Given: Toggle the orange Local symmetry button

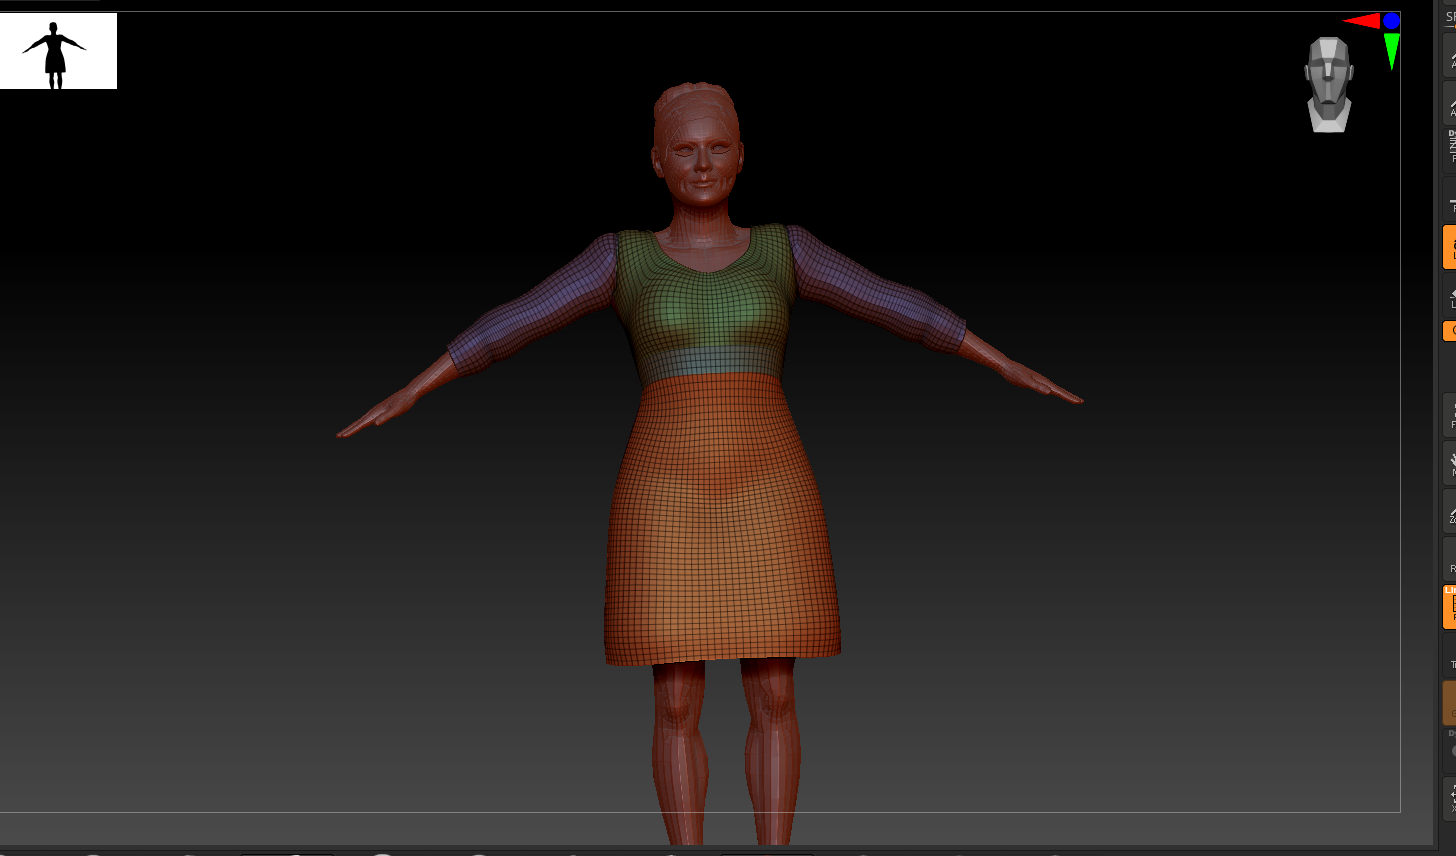Looking at the screenshot, I should [1450, 247].
